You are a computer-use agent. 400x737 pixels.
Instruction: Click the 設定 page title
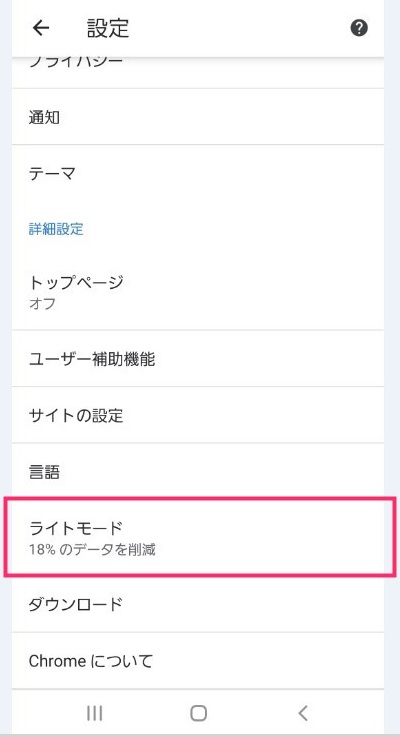pos(108,28)
